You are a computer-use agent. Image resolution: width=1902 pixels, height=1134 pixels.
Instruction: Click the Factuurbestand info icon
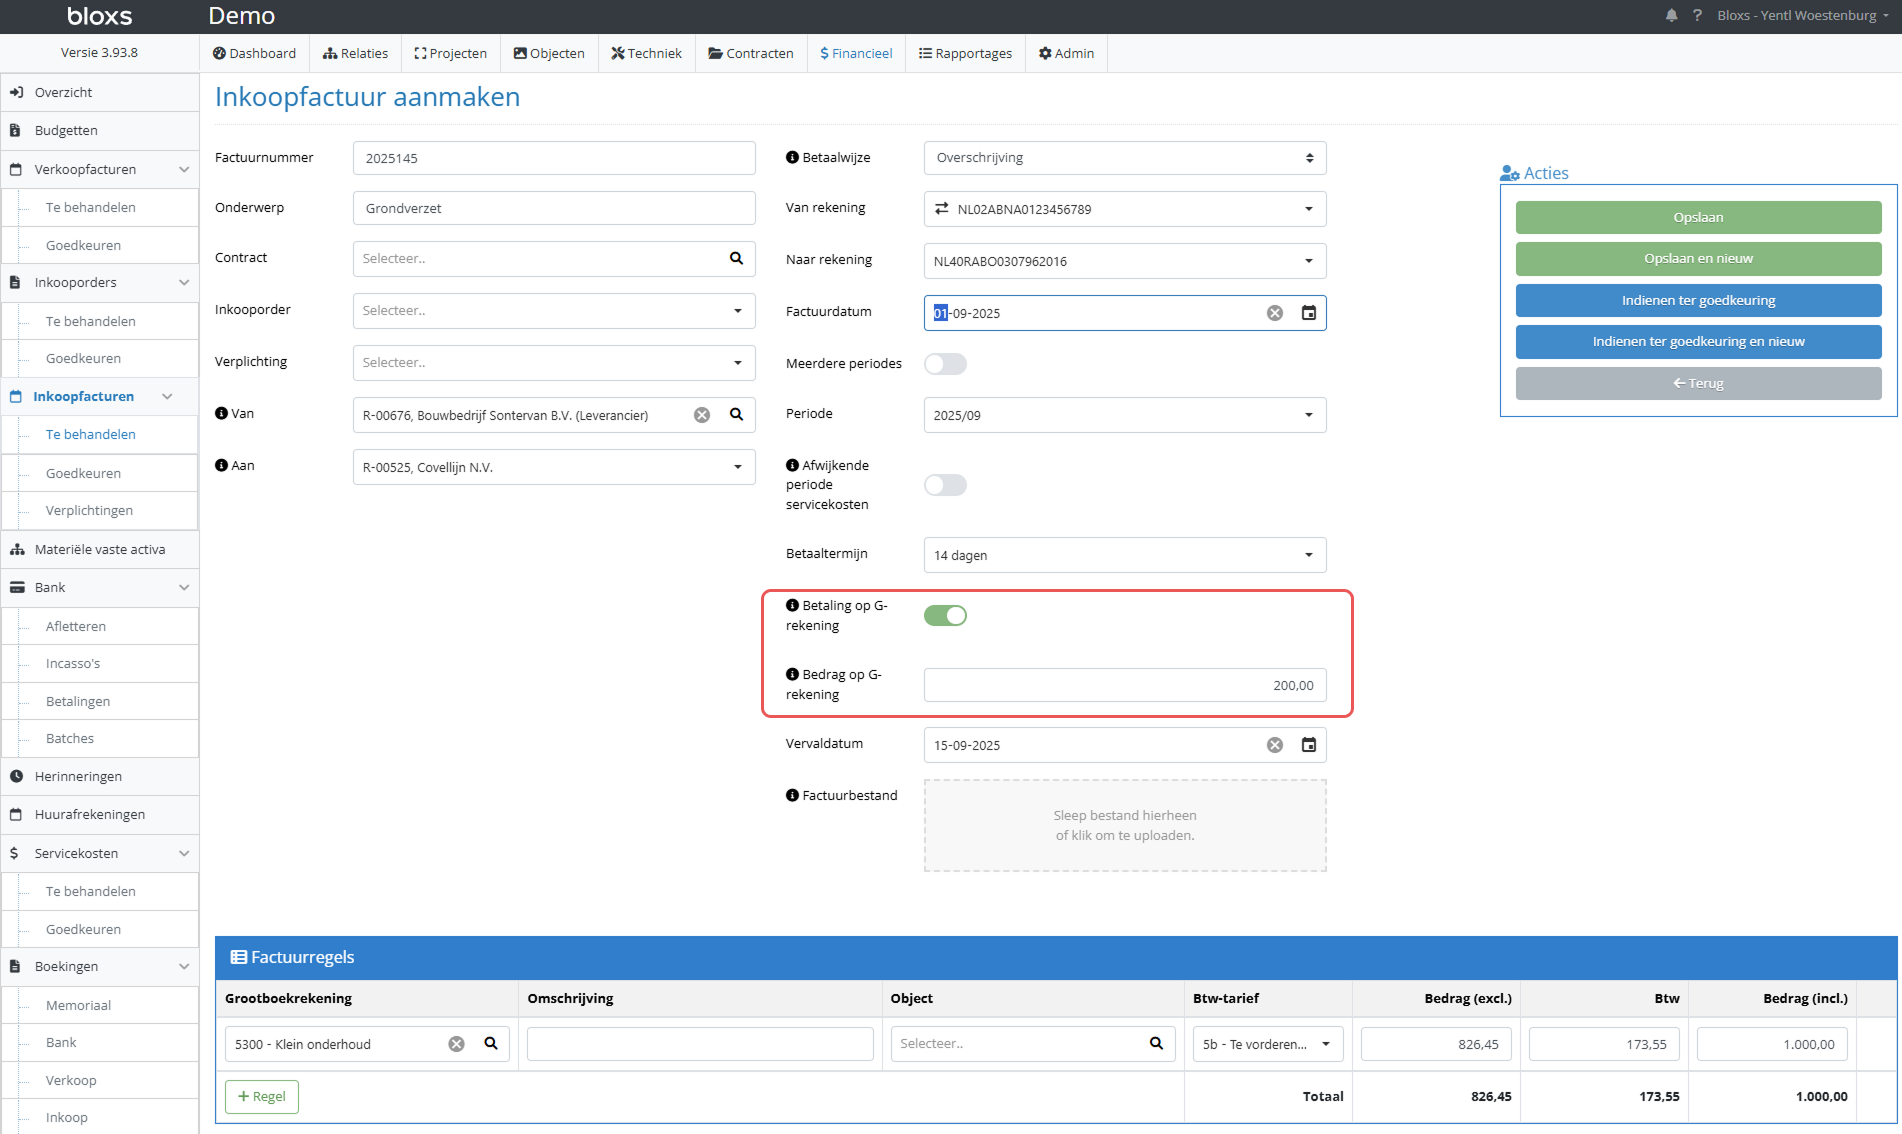pyautogui.click(x=792, y=795)
